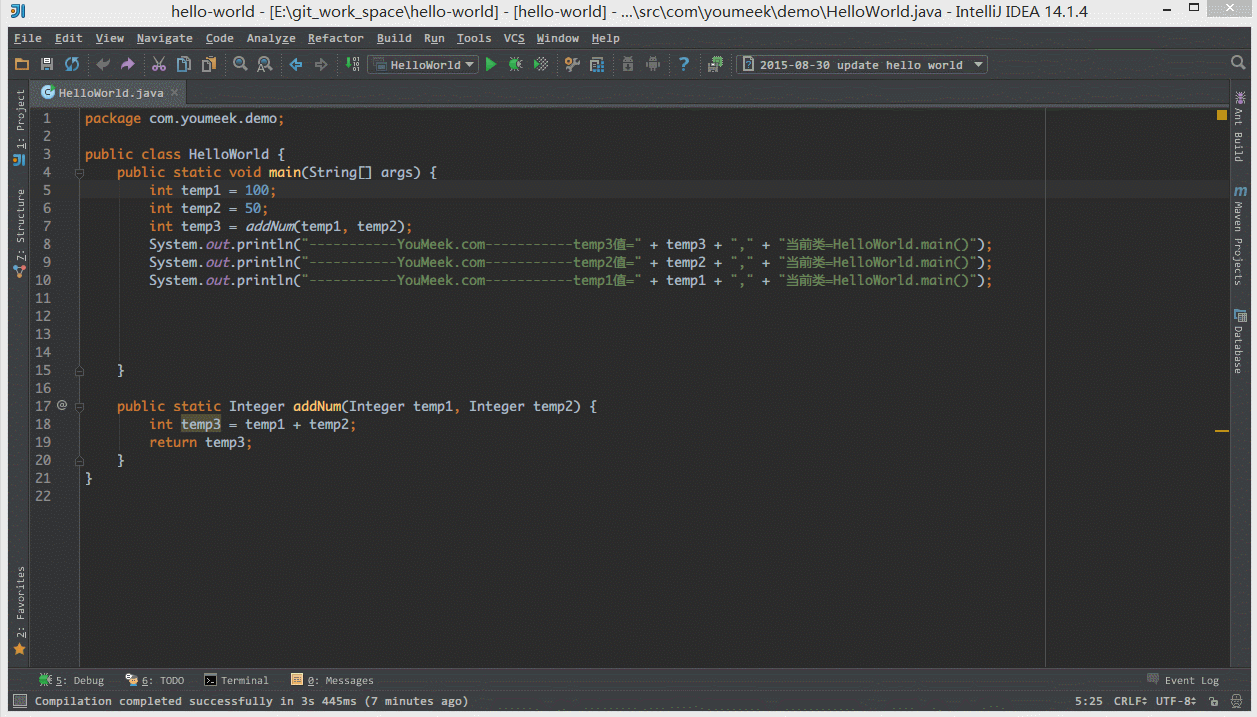Start debugging with the Debug bug icon

coord(515,65)
